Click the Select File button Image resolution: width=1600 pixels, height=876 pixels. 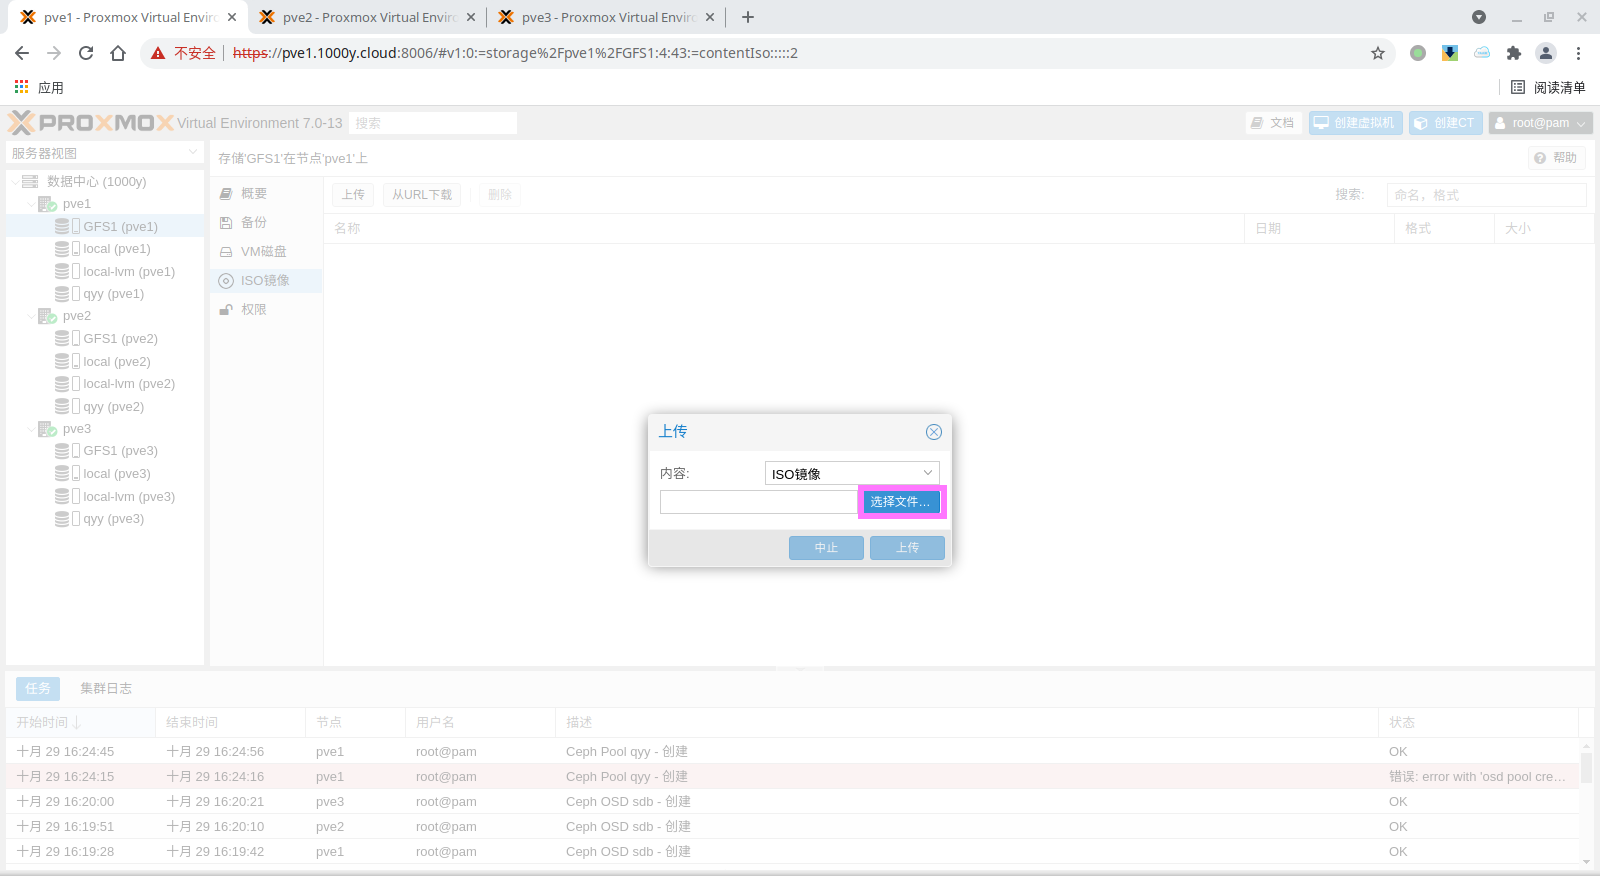coord(900,502)
